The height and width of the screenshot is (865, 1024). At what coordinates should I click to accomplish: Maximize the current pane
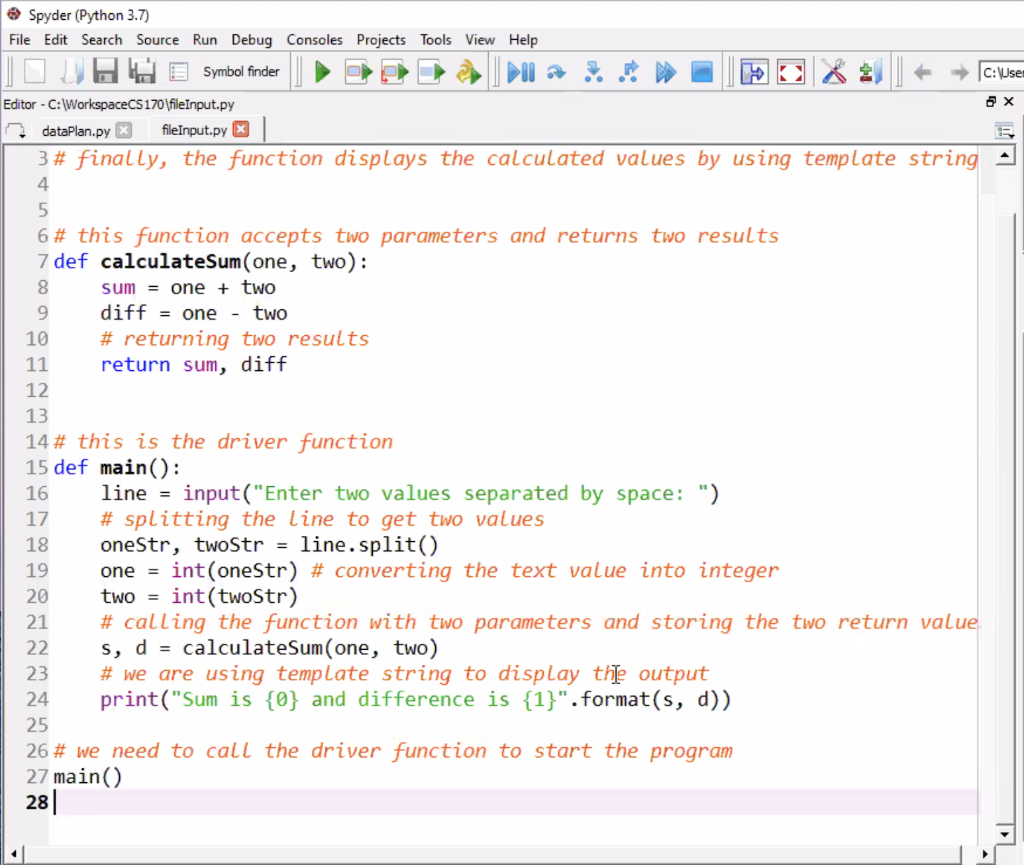[x=754, y=72]
